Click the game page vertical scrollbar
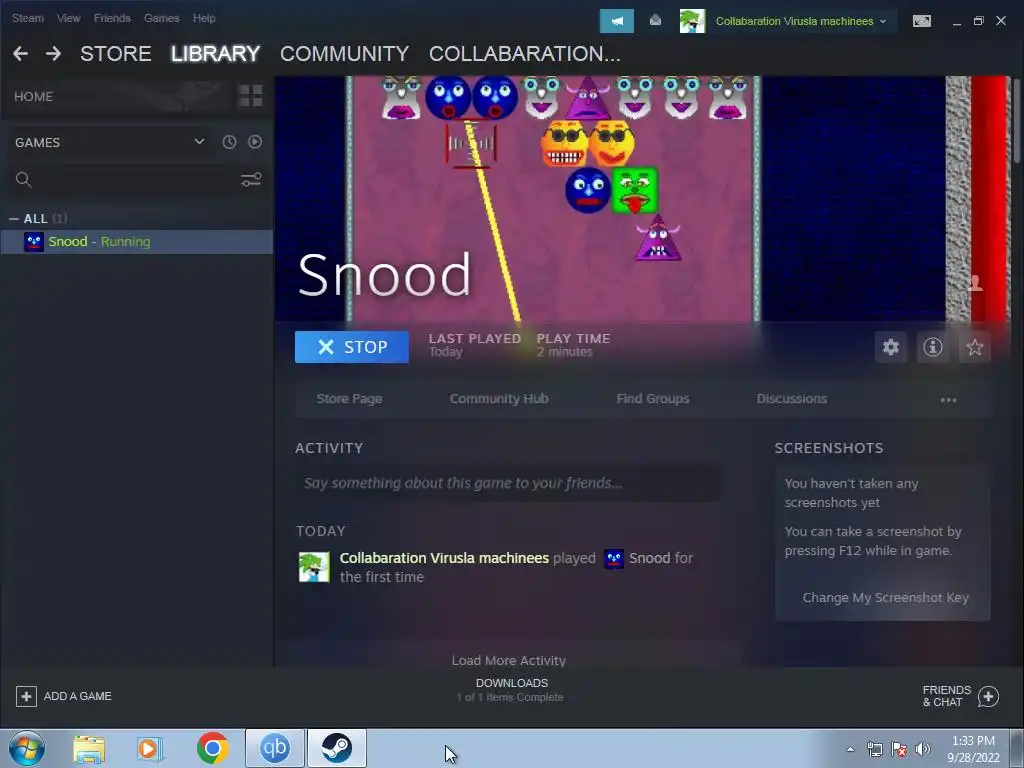The image size is (1024, 768). tap(1018, 120)
